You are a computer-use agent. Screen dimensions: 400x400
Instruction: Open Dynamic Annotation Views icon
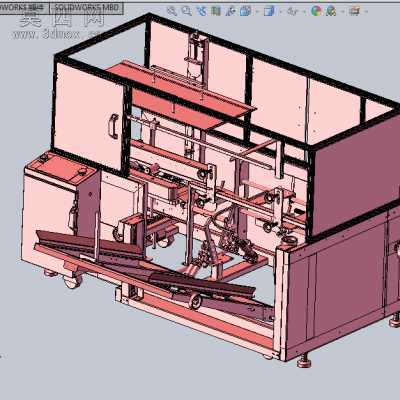click(x=231, y=11)
